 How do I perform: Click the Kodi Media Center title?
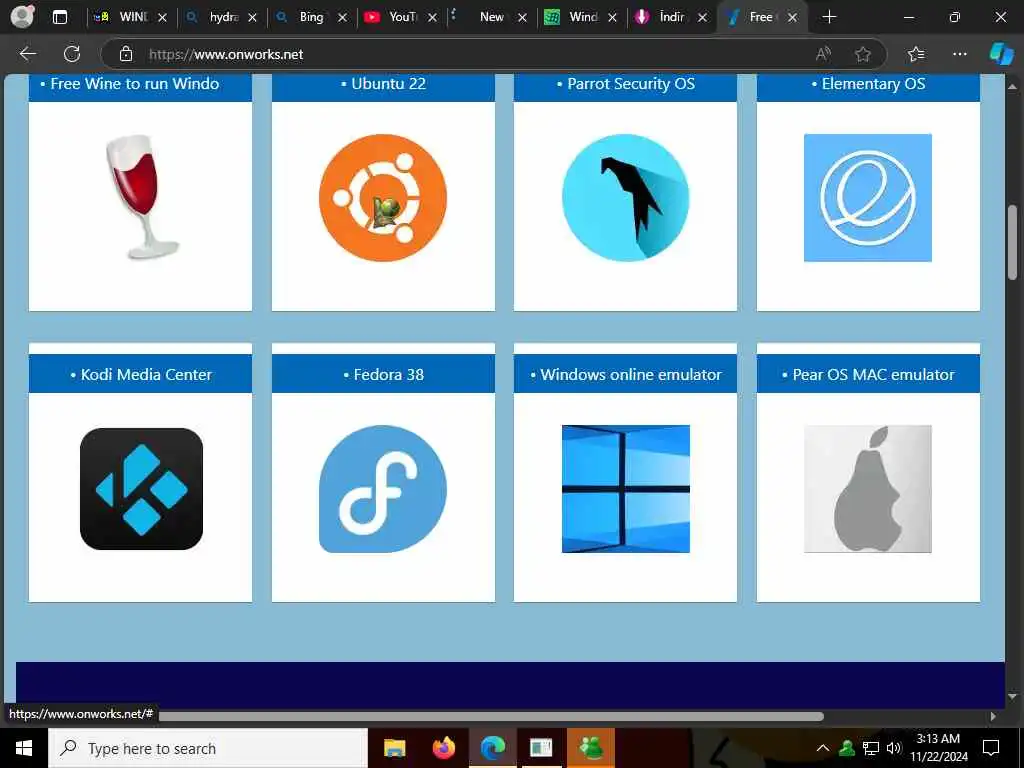pos(146,374)
